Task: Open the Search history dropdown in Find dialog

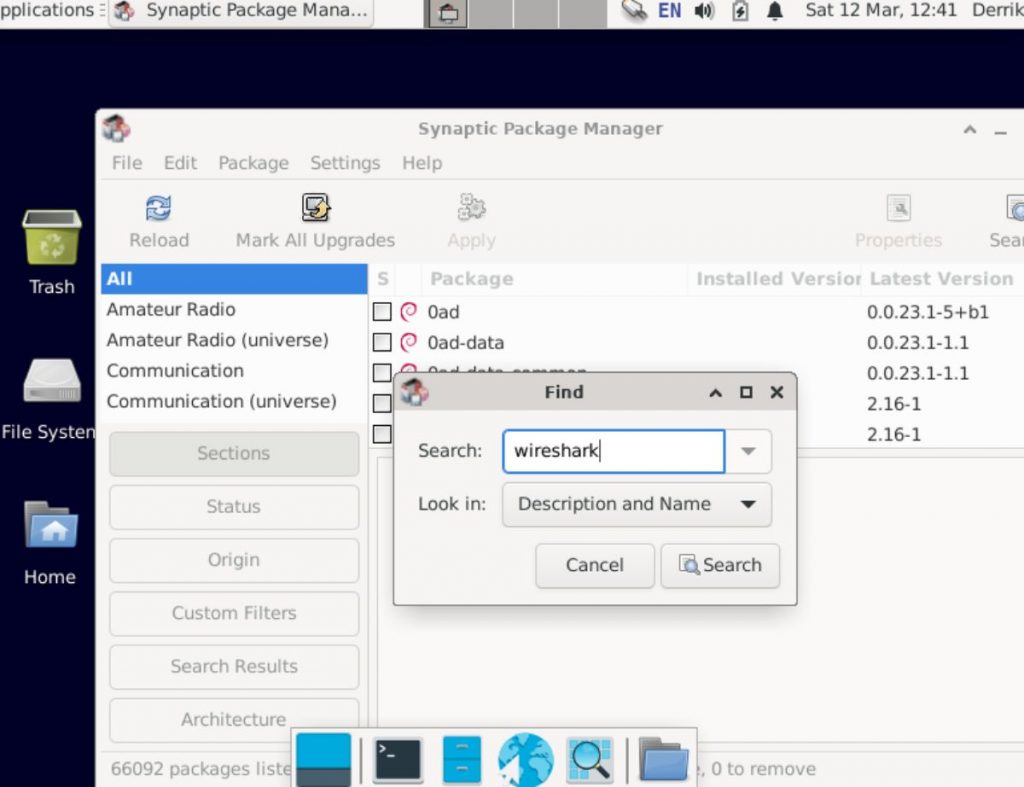Action: (x=748, y=451)
